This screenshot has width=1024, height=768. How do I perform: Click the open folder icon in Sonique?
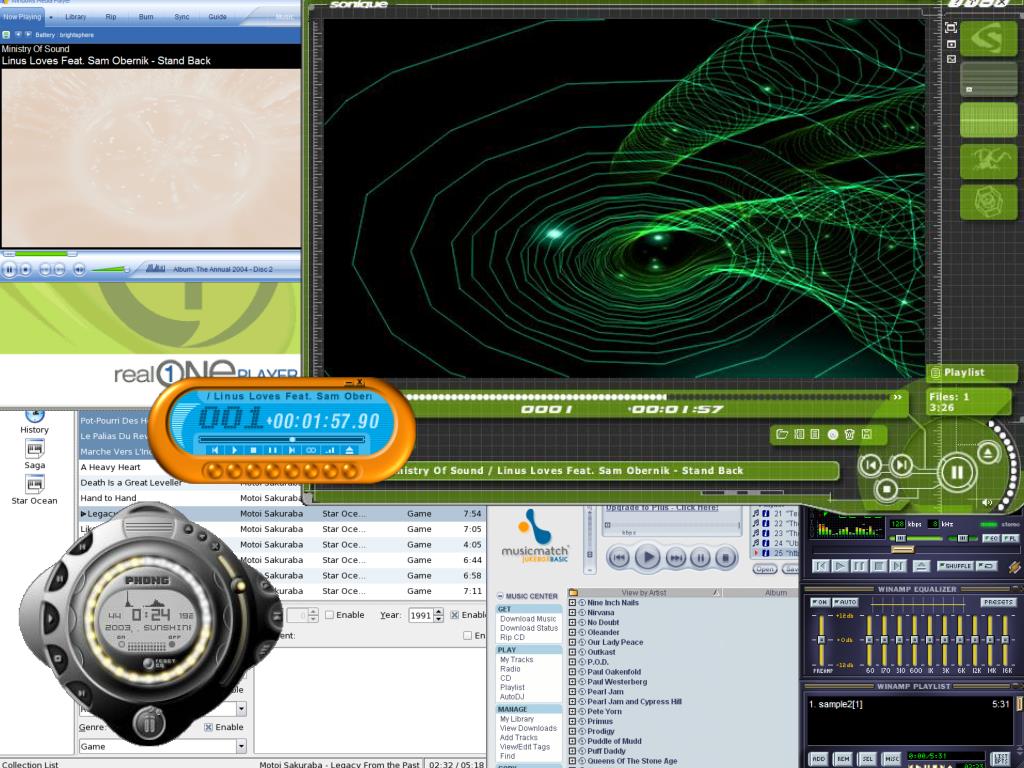click(x=782, y=434)
